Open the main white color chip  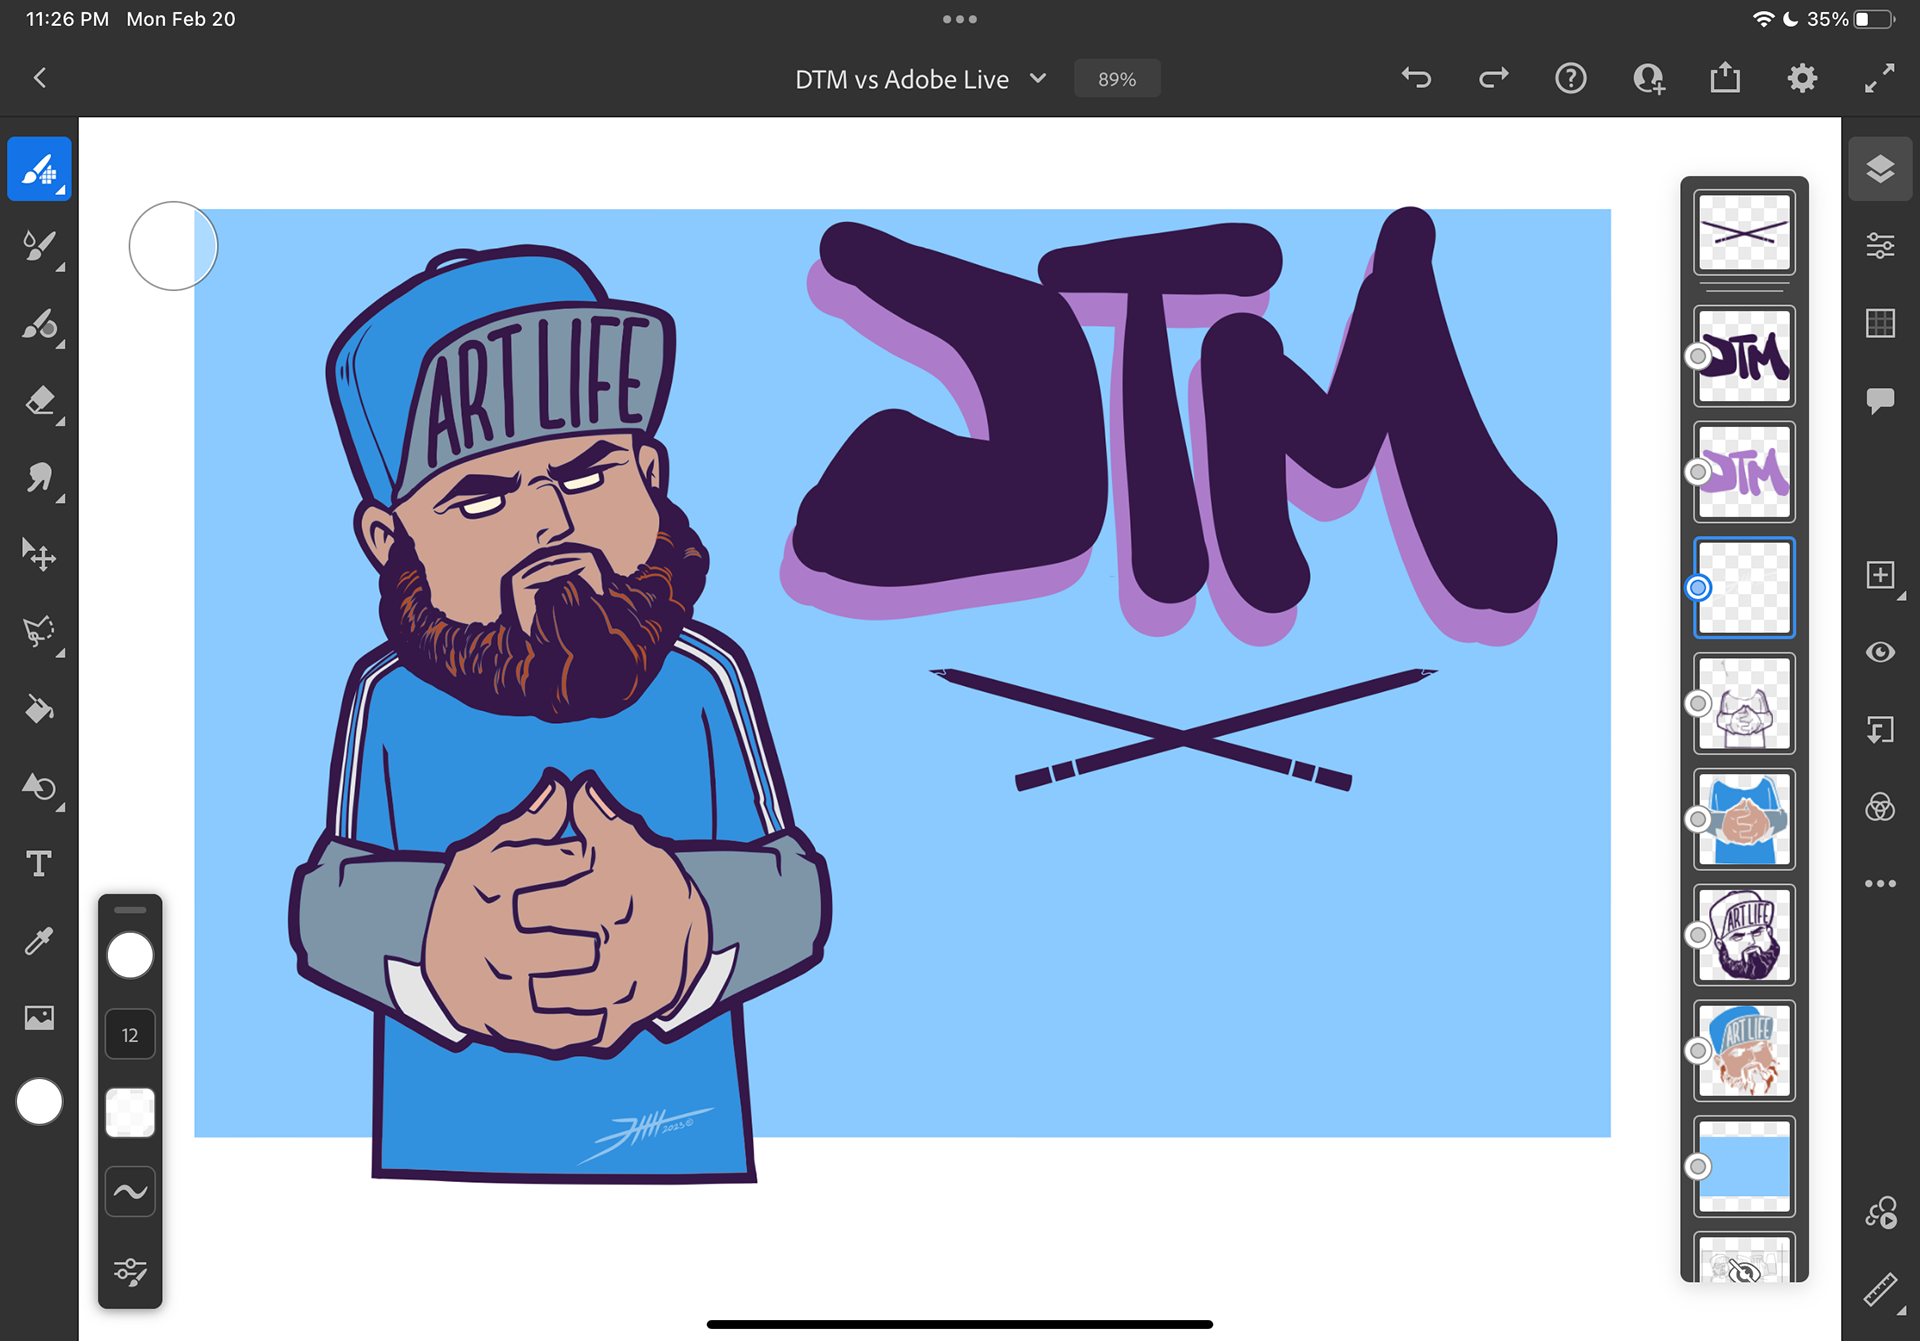(x=39, y=1102)
